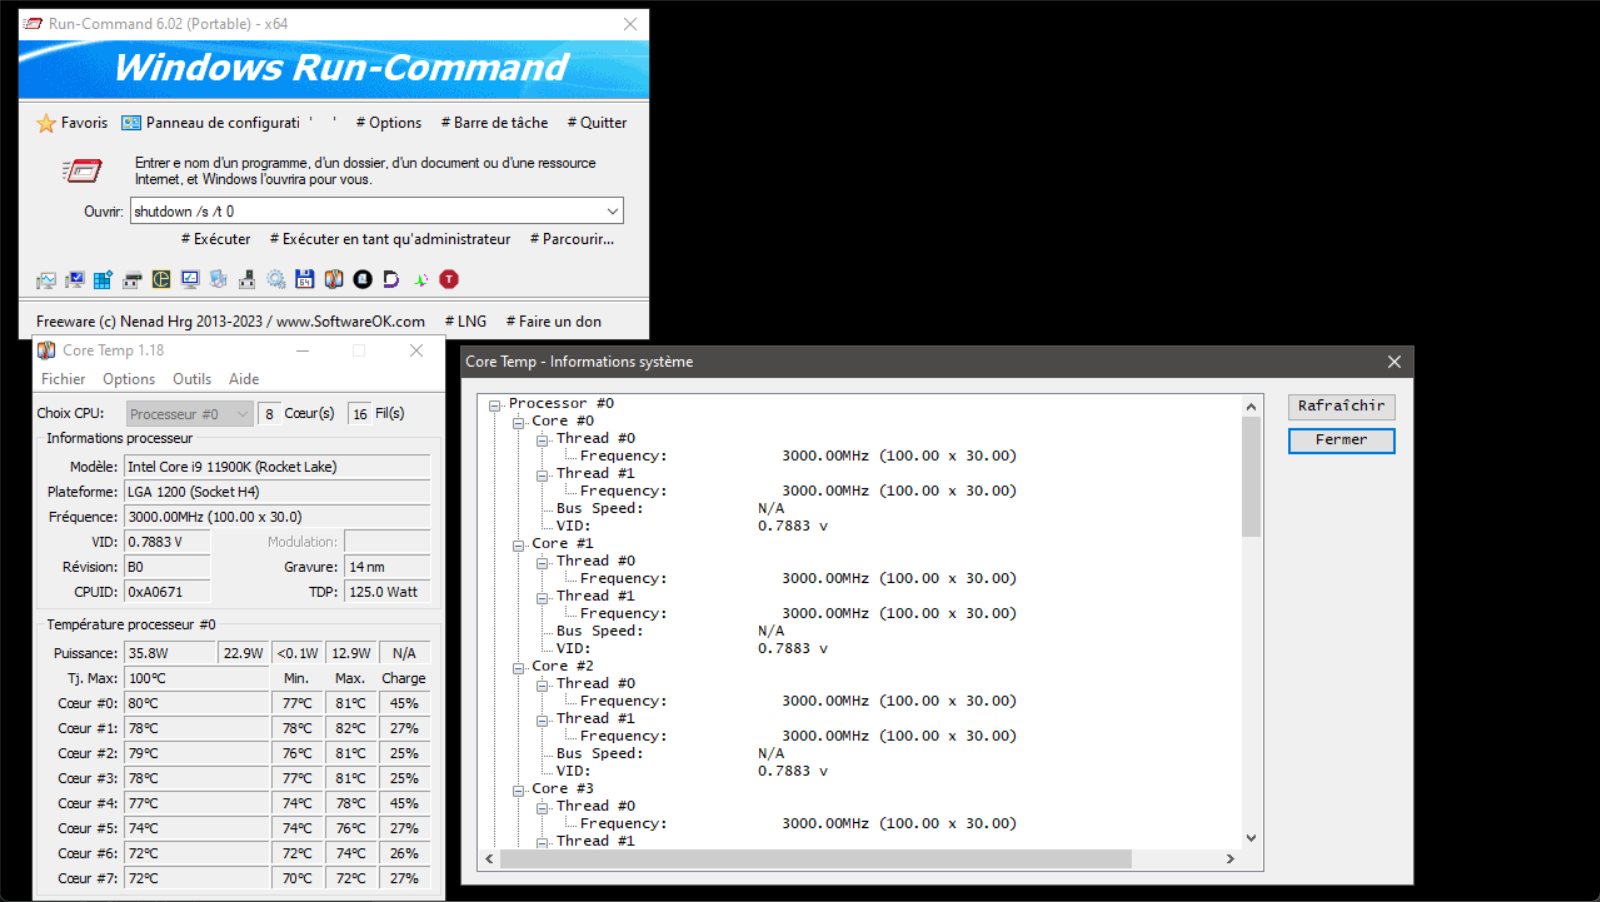Click the horizontal scrollbar in system information
The image size is (1600, 902).
click(815, 859)
